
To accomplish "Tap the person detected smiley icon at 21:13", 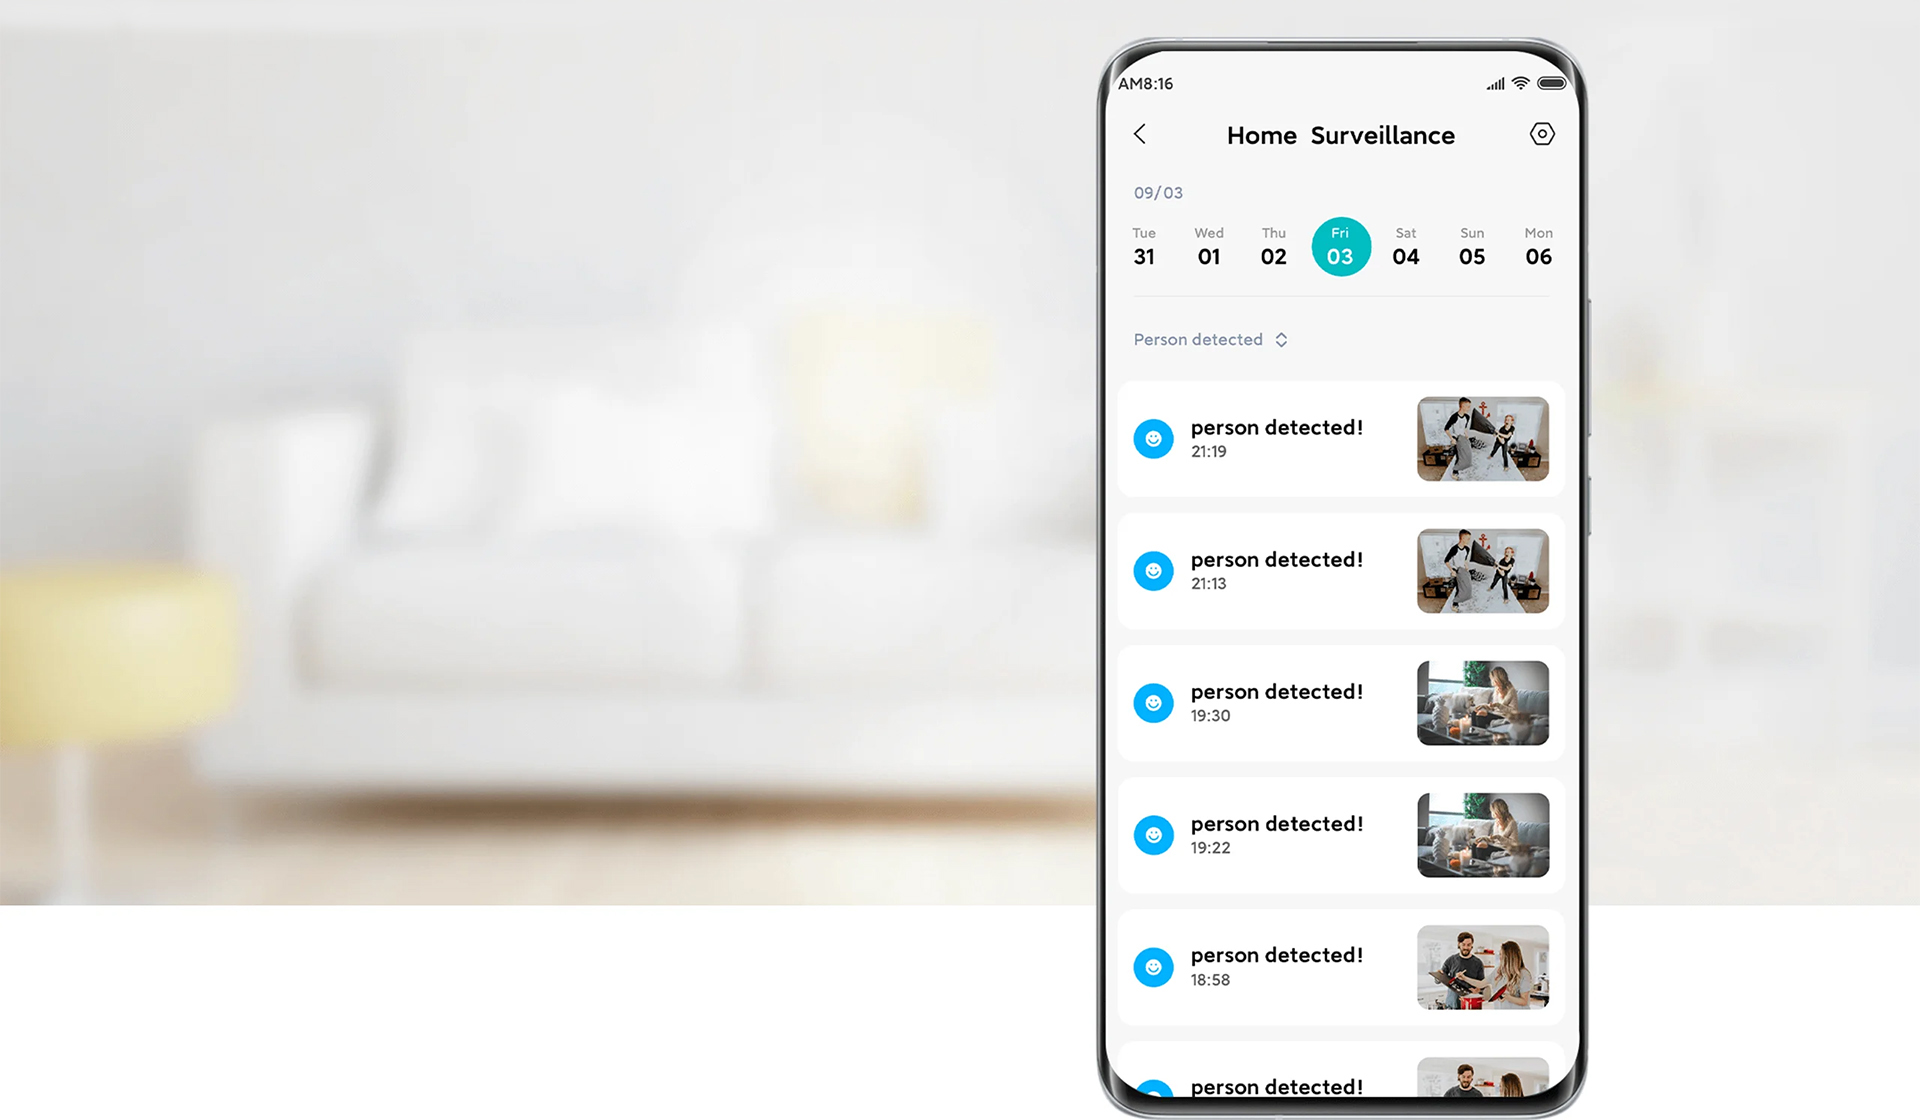I will (x=1155, y=569).
